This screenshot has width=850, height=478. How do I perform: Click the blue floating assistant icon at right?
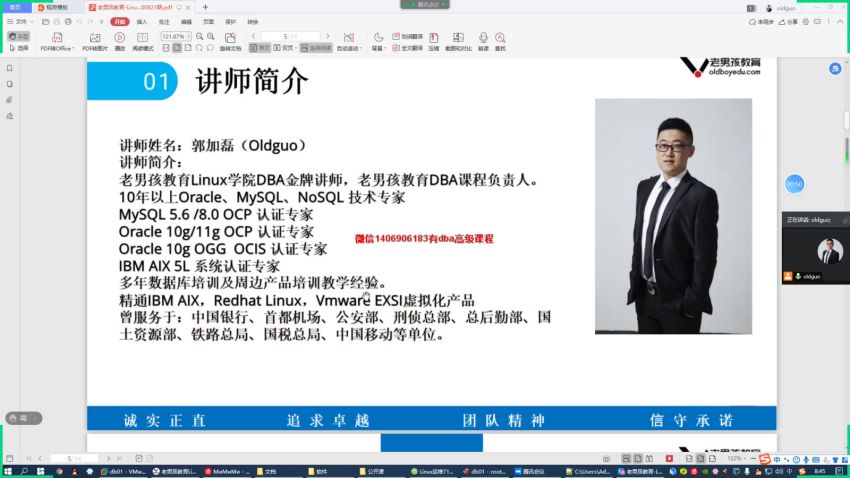835,69
